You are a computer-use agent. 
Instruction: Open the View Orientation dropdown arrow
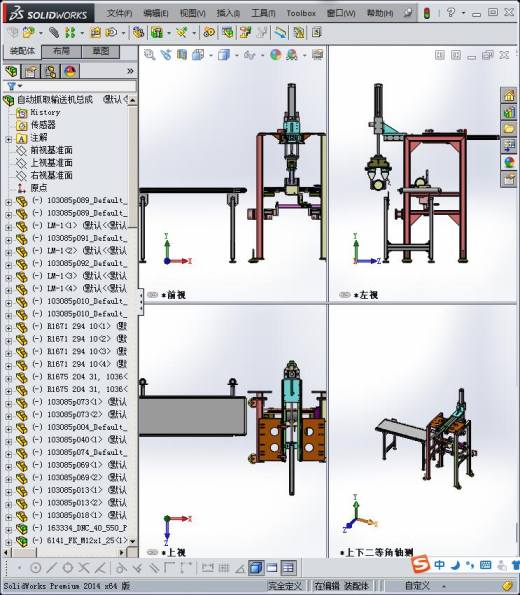pos(211,56)
